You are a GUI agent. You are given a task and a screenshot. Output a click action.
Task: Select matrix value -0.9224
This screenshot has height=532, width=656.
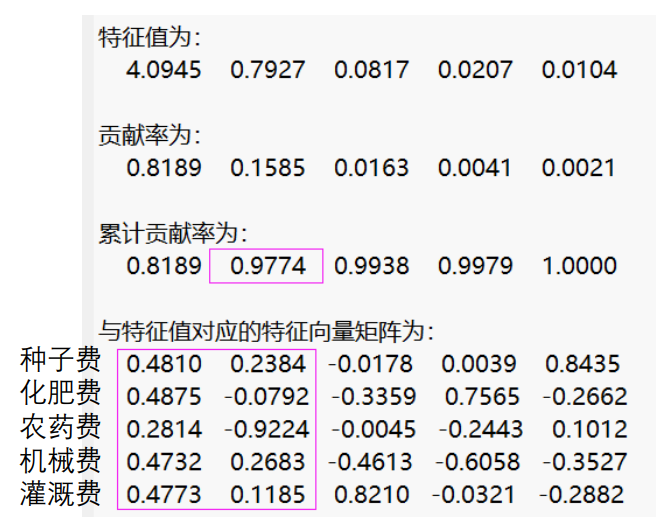coord(266,430)
